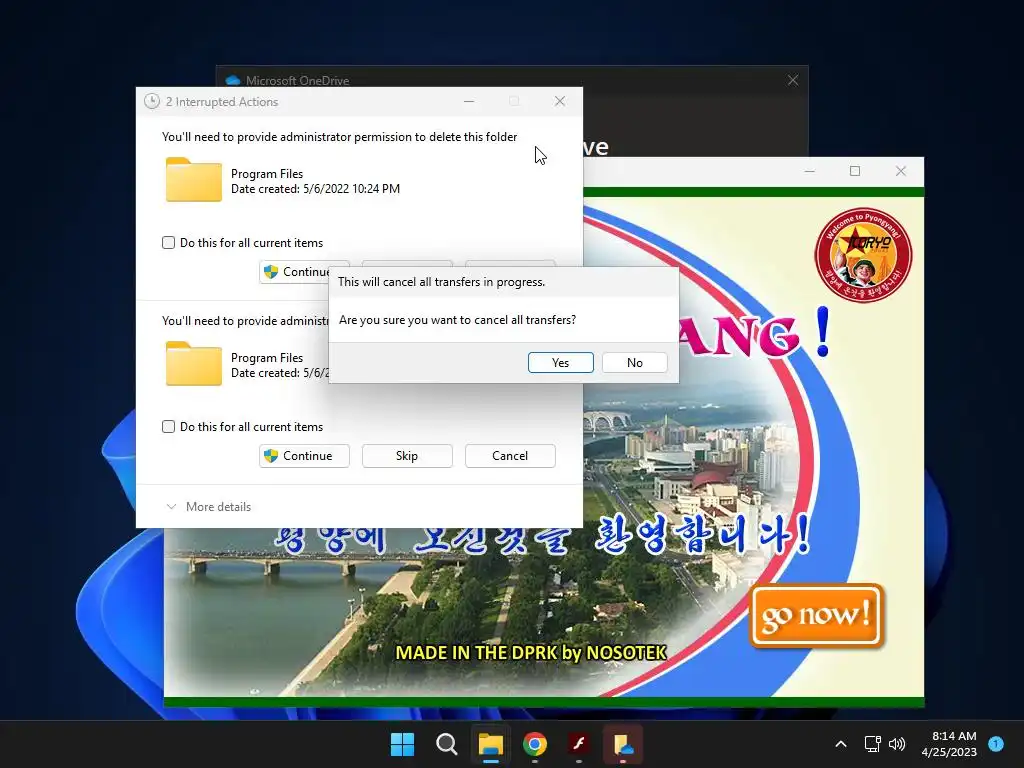Viewport: 1024px width, 768px height.
Task: Tick upper 'Do this for all current items' checkbox
Action: (x=168, y=243)
